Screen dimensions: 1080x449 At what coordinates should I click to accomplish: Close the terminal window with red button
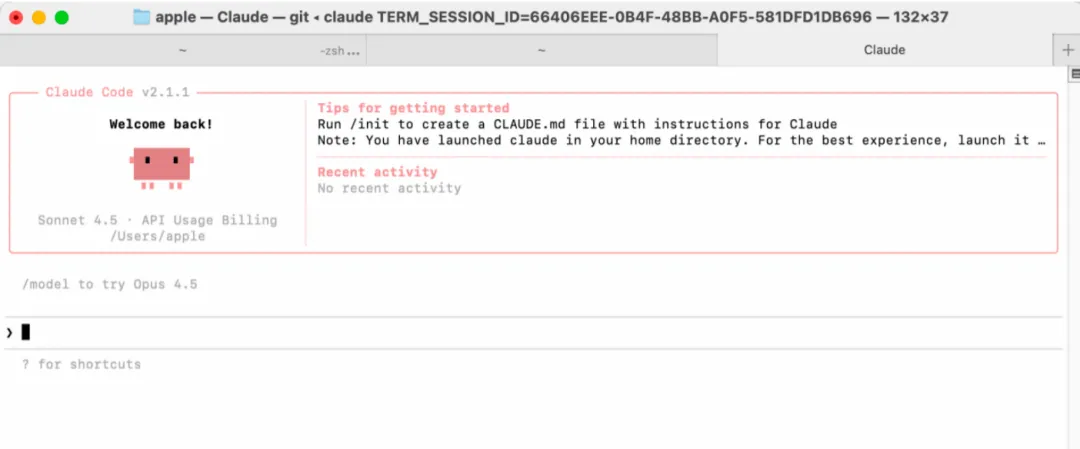pos(16,17)
